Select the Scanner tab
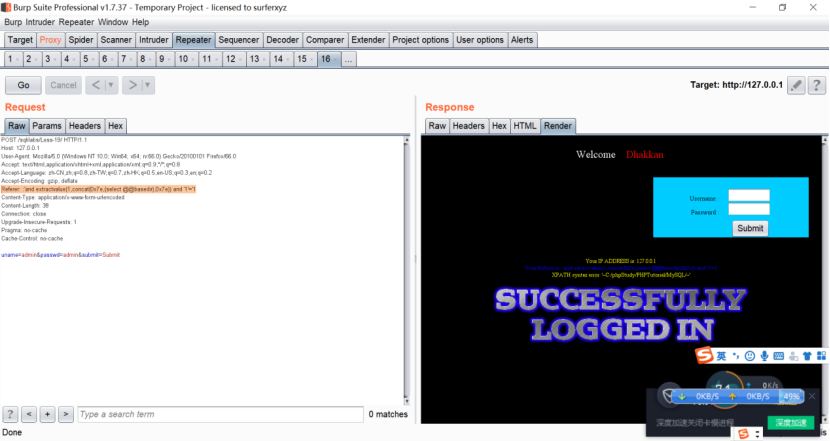This screenshot has height=441, width=830. click(x=116, y=40)
